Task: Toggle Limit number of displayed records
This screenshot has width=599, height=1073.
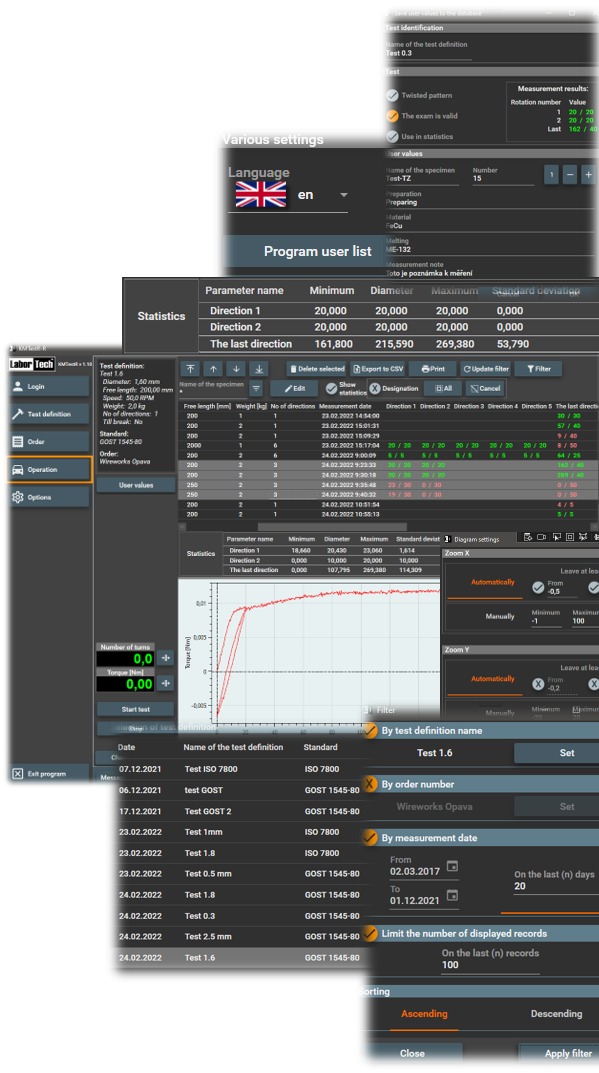Action: (x=370, y=933)
